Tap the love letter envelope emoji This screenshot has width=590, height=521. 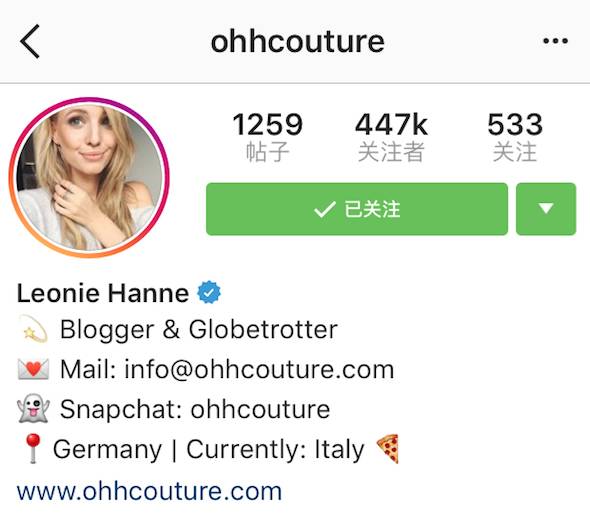pos(33,369)
